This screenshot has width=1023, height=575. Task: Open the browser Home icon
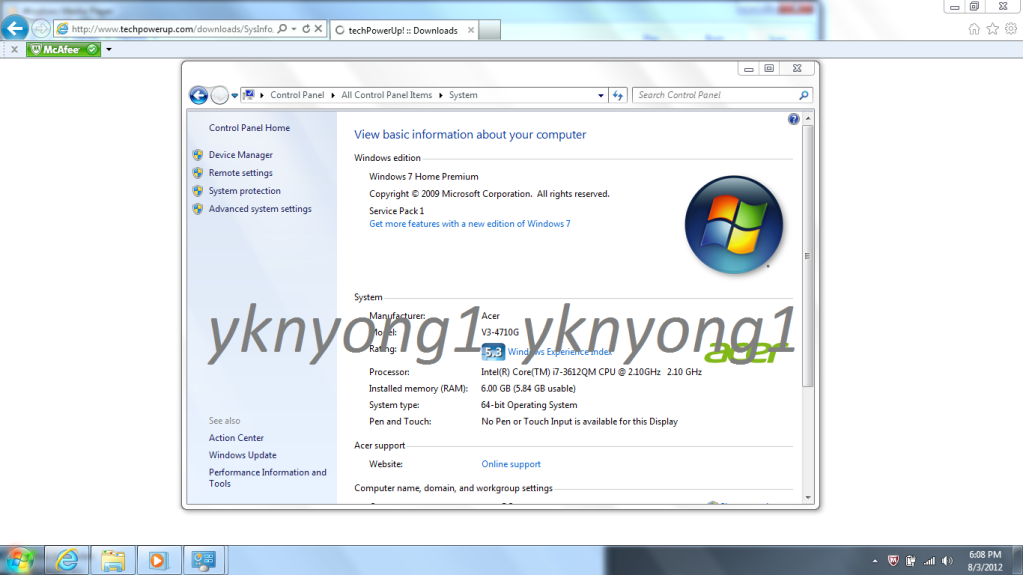click(974, 29)
